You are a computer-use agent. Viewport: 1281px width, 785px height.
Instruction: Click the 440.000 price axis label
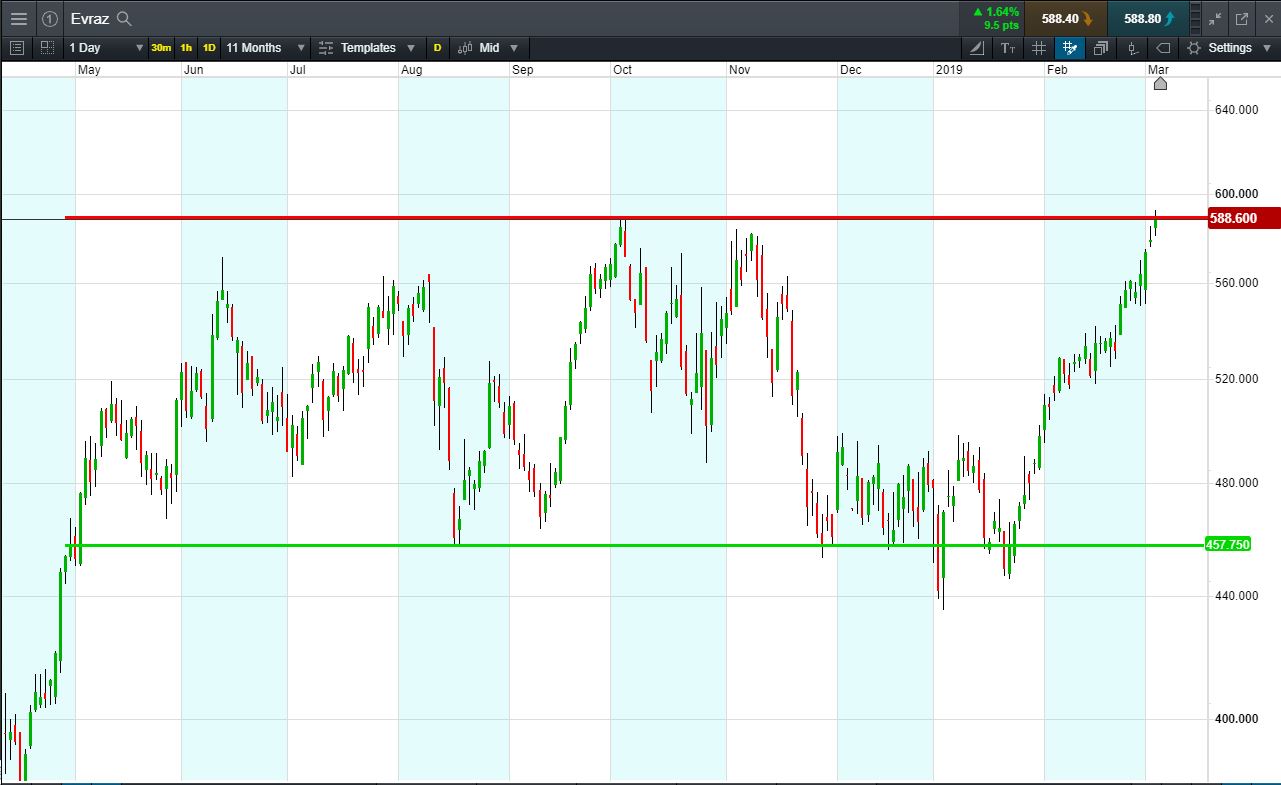1236,596
